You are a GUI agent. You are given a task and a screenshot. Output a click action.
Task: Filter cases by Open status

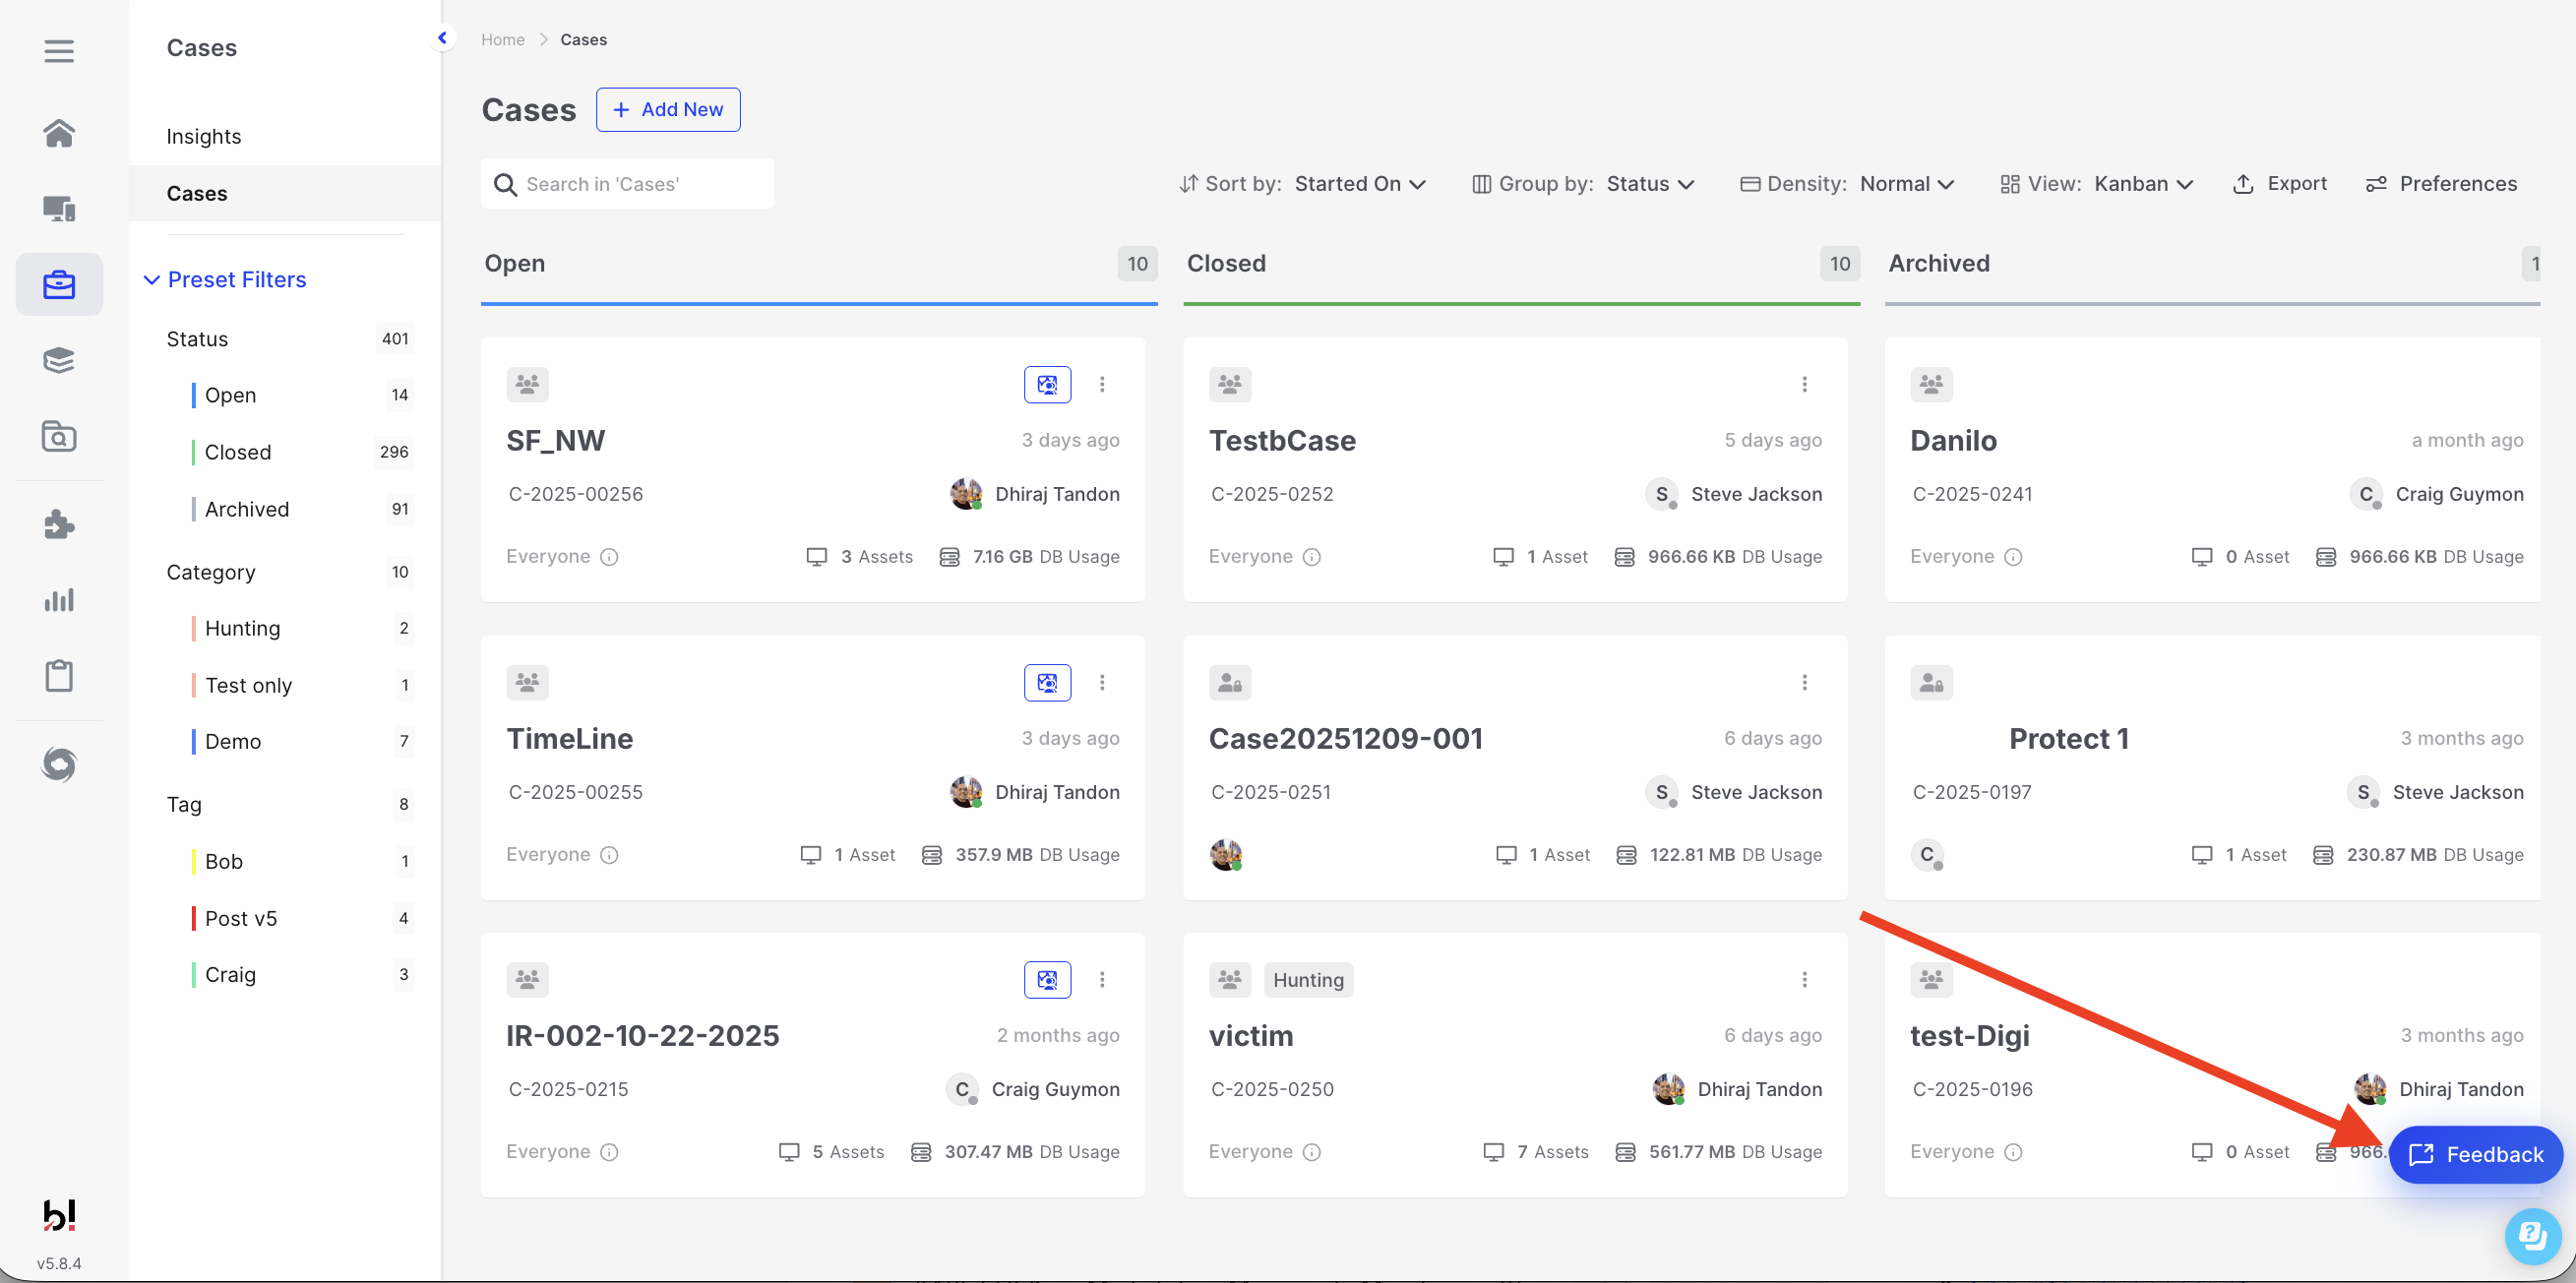click(x=230, y=395)
